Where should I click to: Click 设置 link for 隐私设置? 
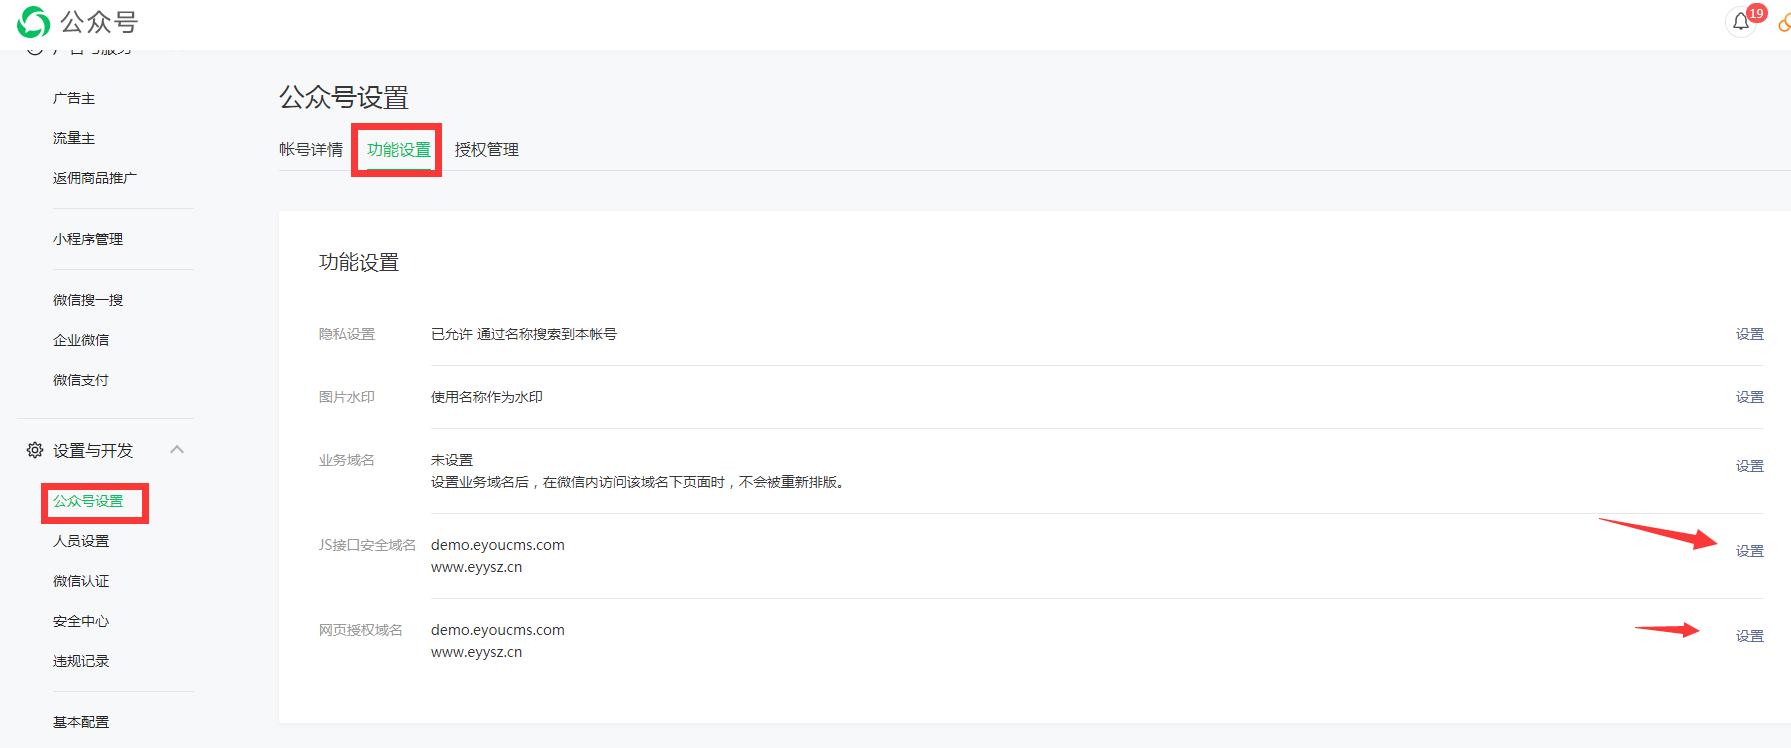(1749, 335)
